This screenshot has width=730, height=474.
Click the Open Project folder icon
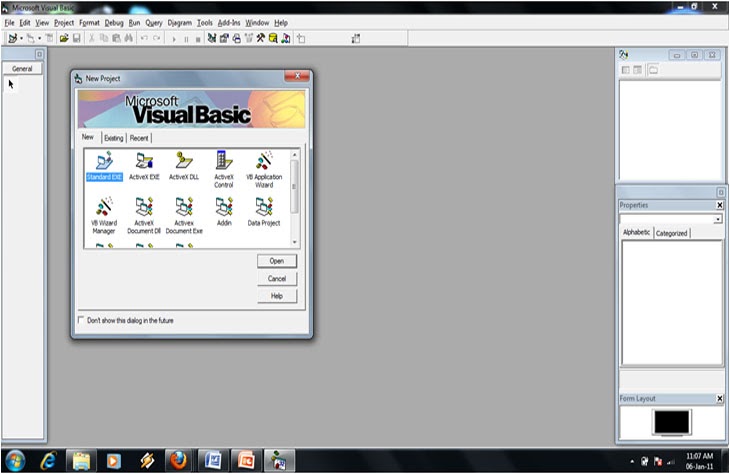64,39
